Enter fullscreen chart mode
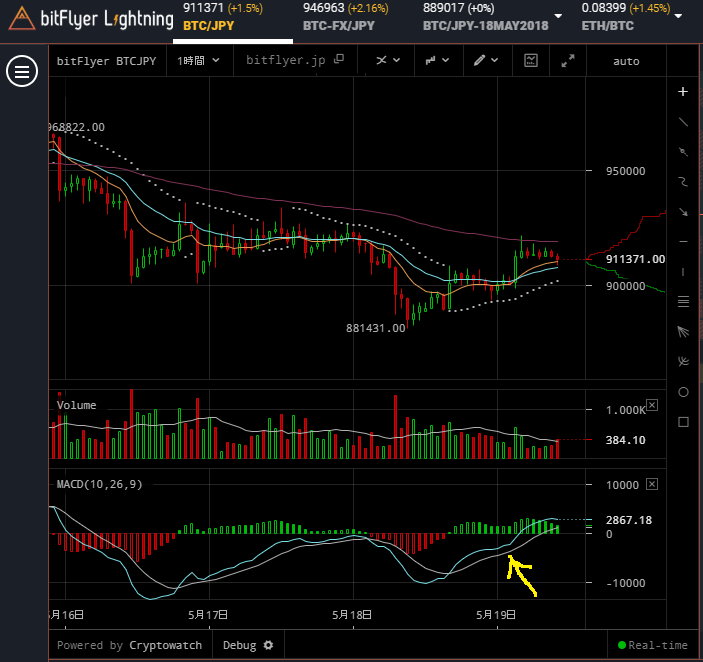Screen dimensions: 703x662 coord(568,61)
